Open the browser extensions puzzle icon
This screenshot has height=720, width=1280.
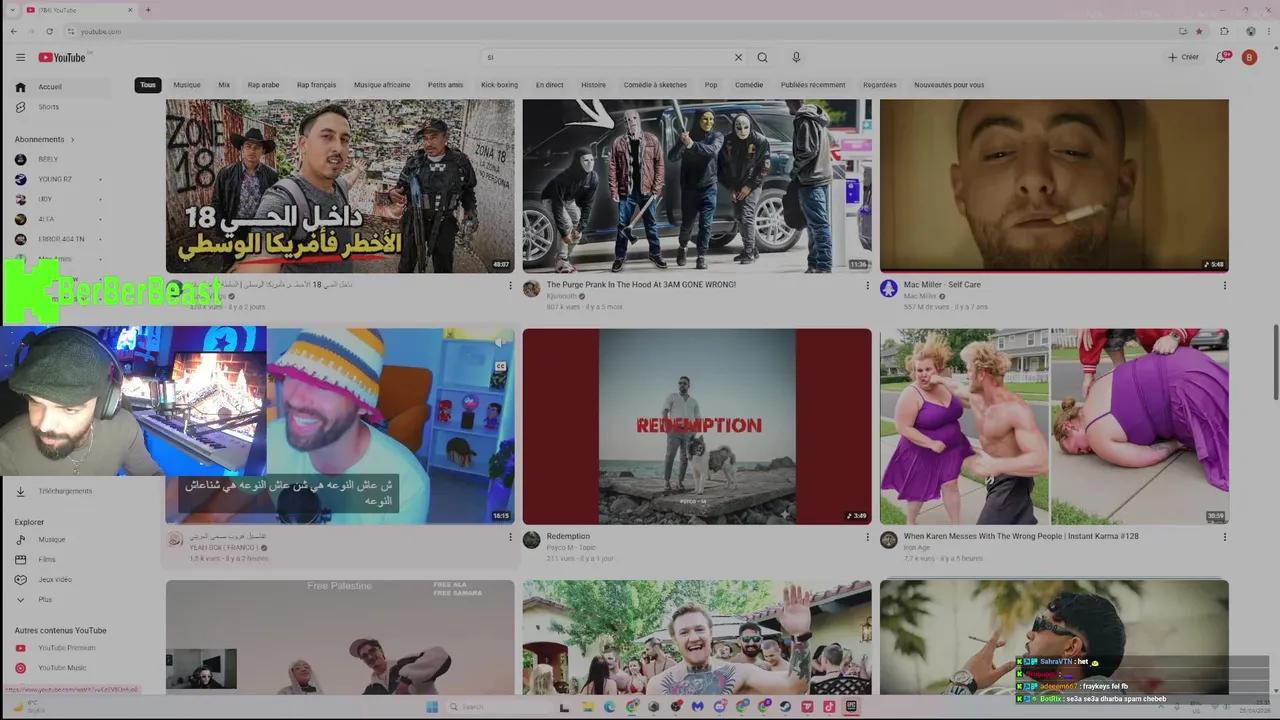pos(1224,31)
